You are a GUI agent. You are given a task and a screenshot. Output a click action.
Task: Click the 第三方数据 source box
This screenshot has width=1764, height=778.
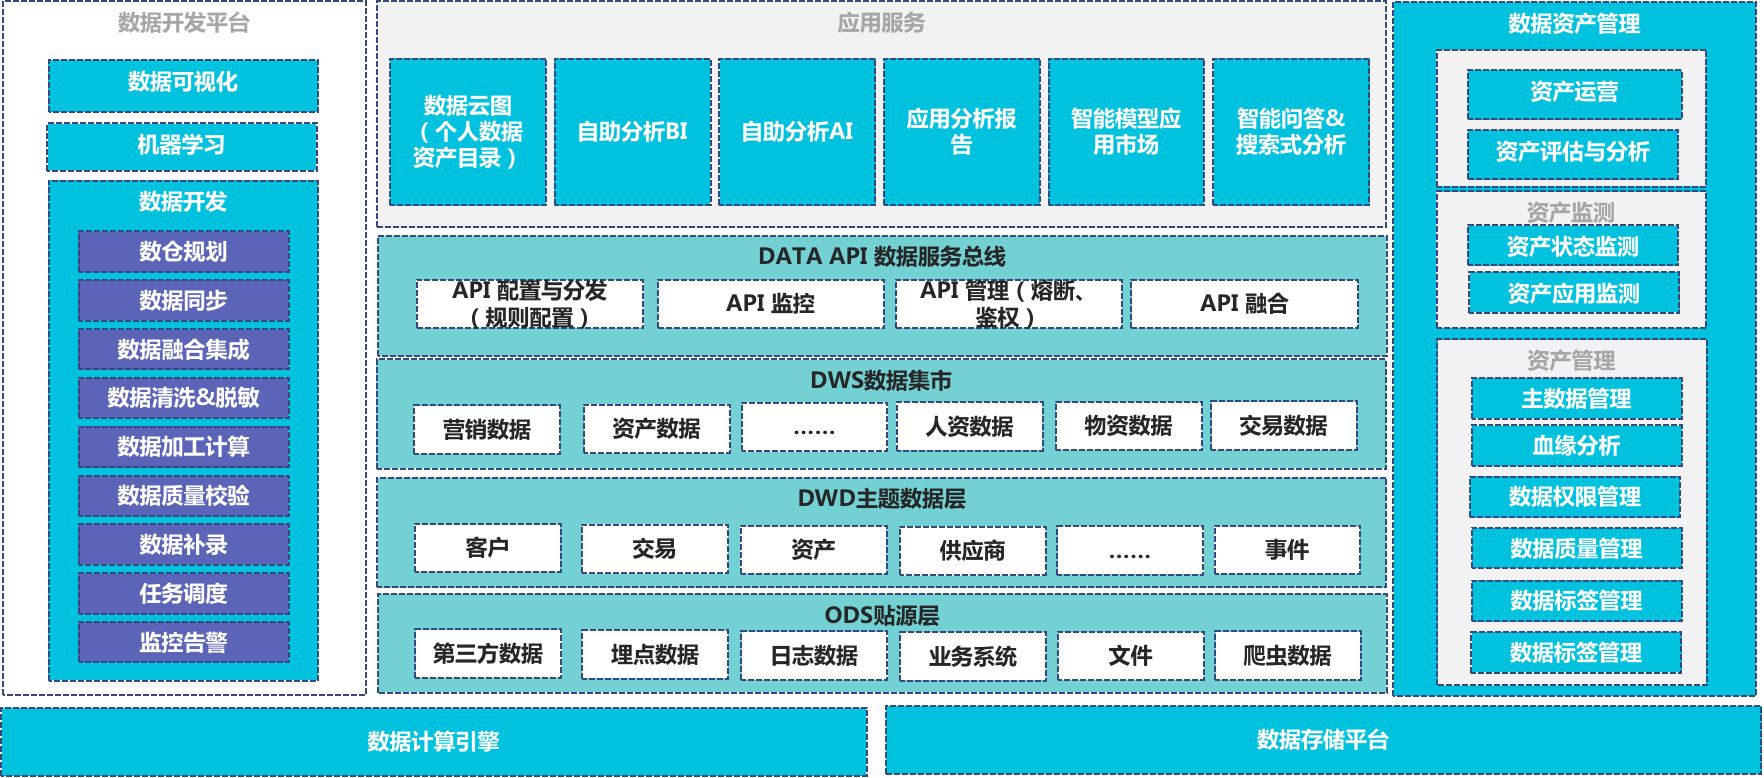coord(488,655)
